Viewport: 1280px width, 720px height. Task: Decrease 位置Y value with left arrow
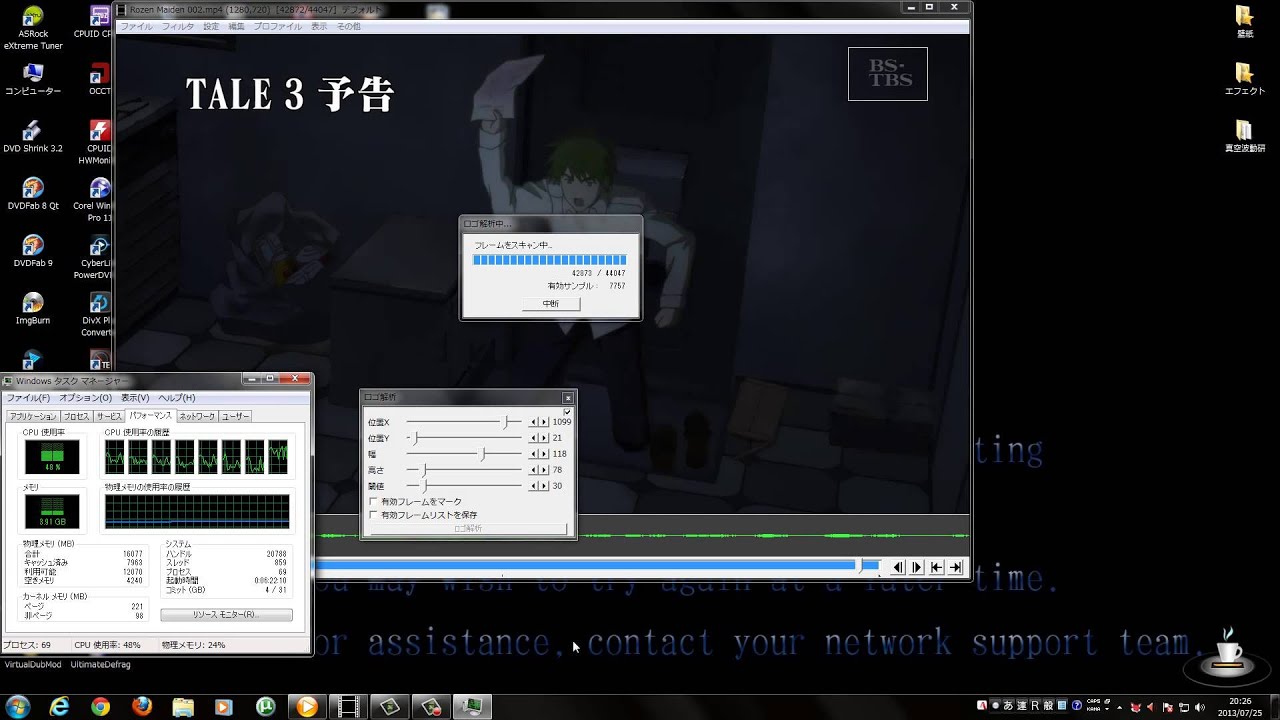(x=533, y=438)
